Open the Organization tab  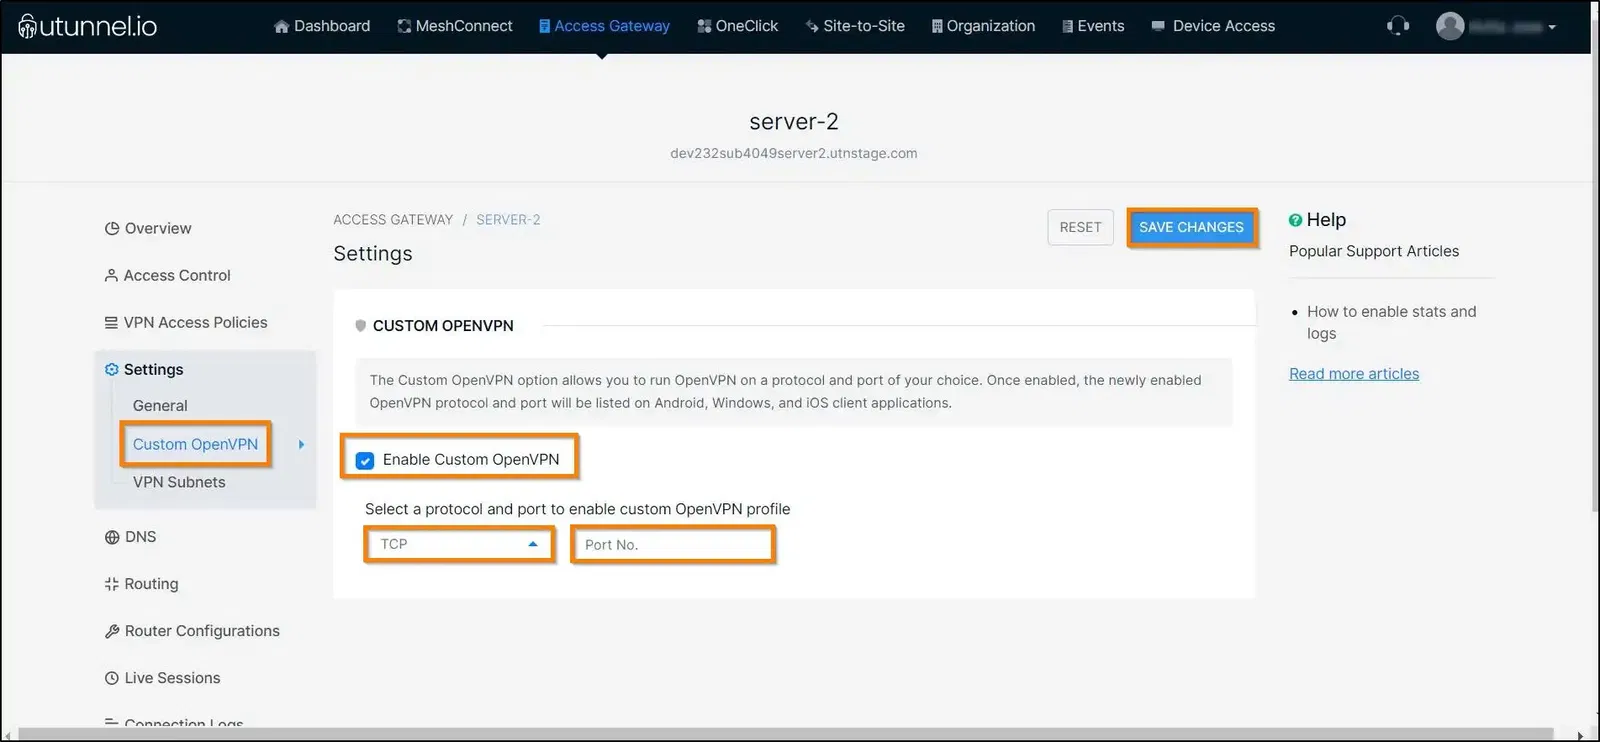coord(984,26)
